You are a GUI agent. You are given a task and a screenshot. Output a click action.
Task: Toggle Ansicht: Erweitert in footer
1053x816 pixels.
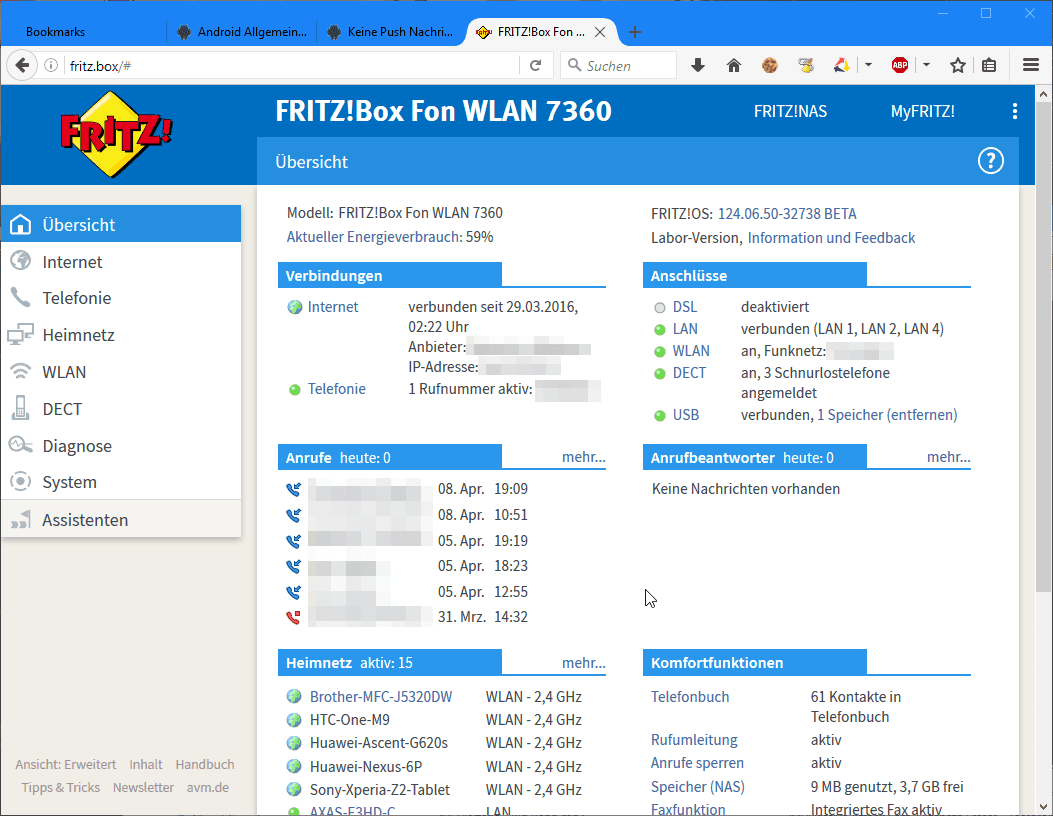tap(66, 764)
